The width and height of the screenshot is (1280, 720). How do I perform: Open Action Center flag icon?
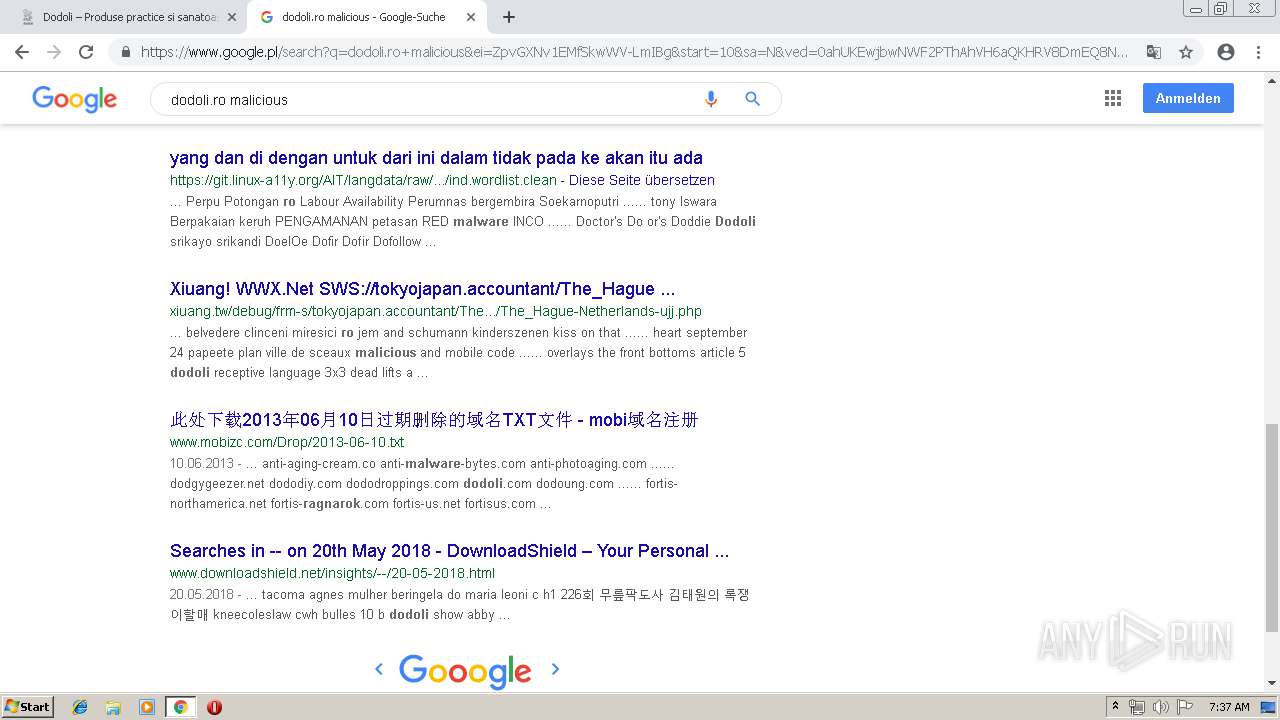pyautogui.click(x=1184, y=707)
